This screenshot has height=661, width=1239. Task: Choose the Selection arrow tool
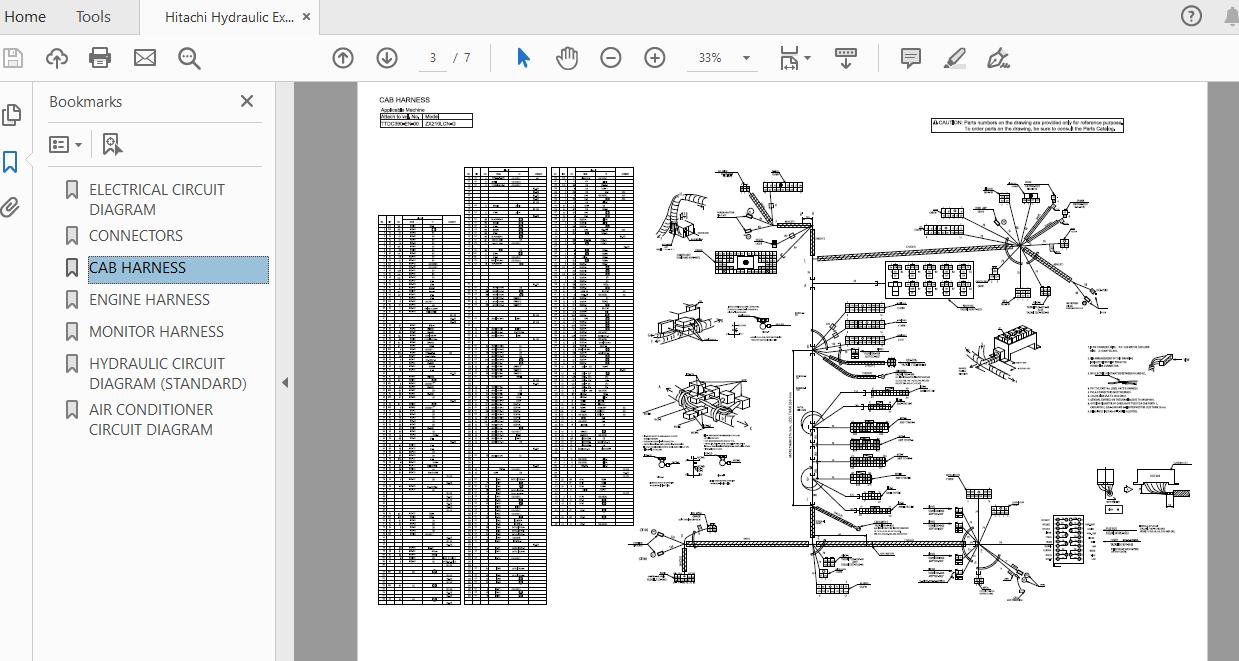[523, 58]
